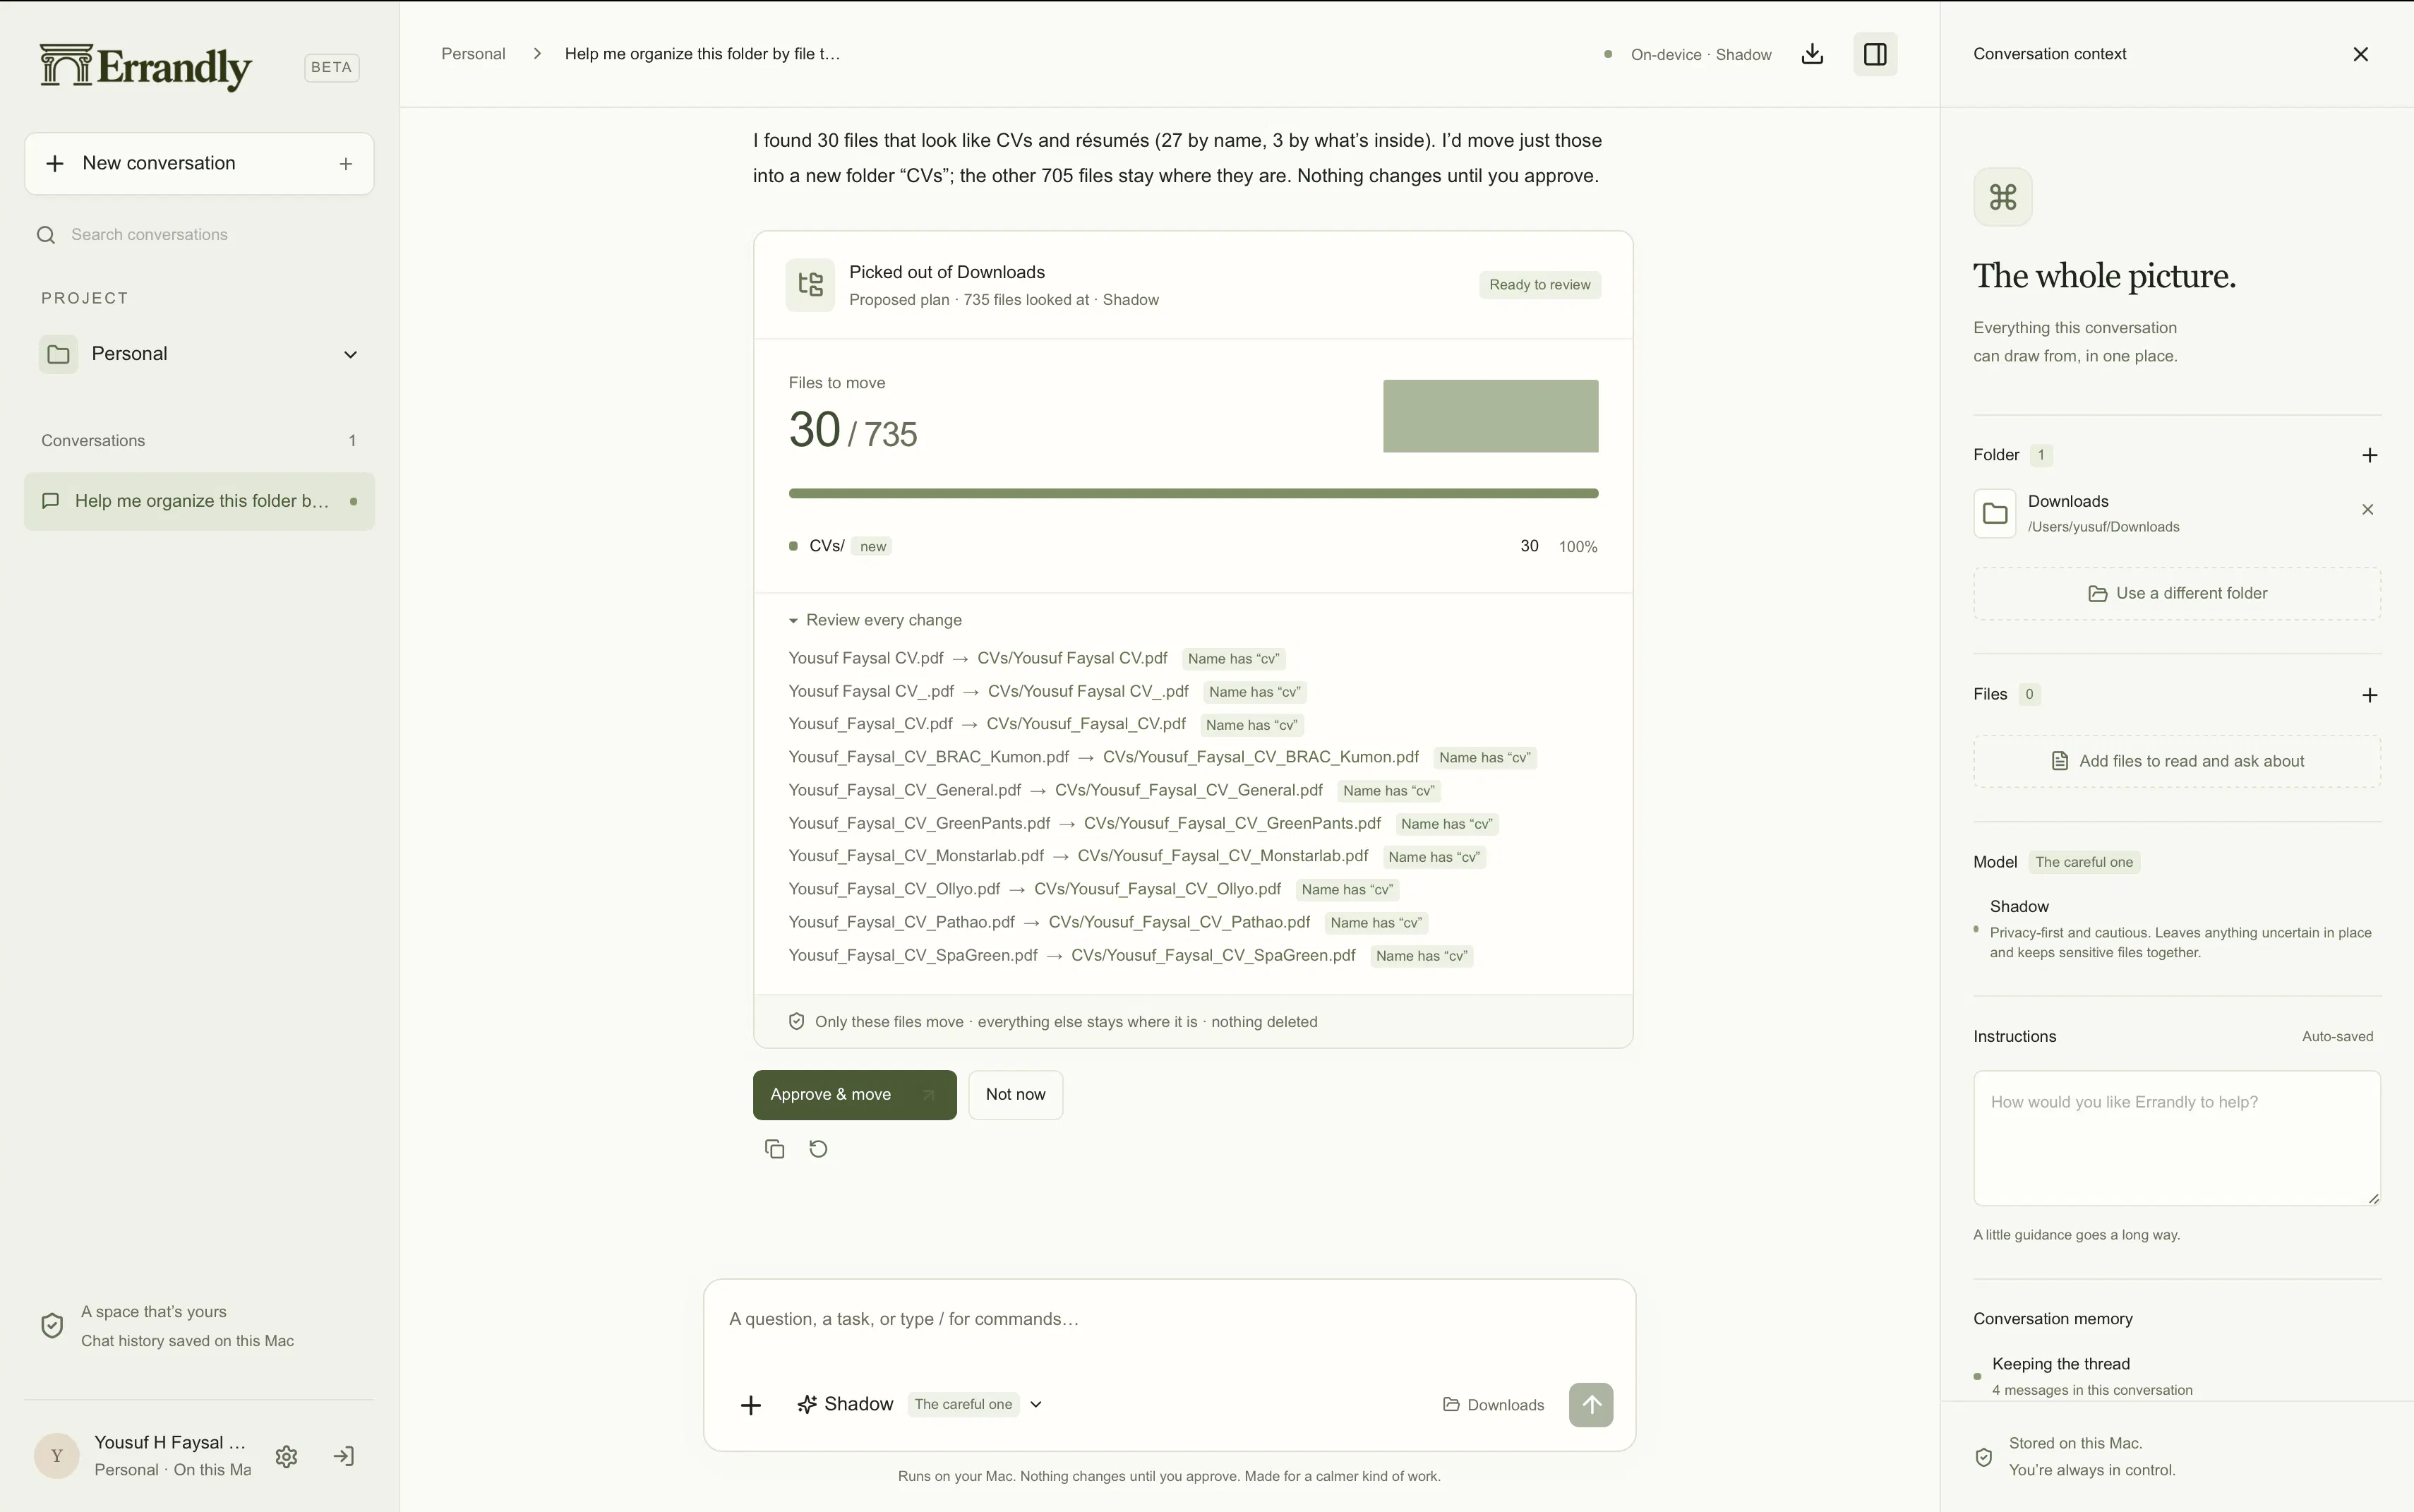Viewport: 2414px width, 1512px height.
Task: Start a New conversation
Action: click(199, 164)
